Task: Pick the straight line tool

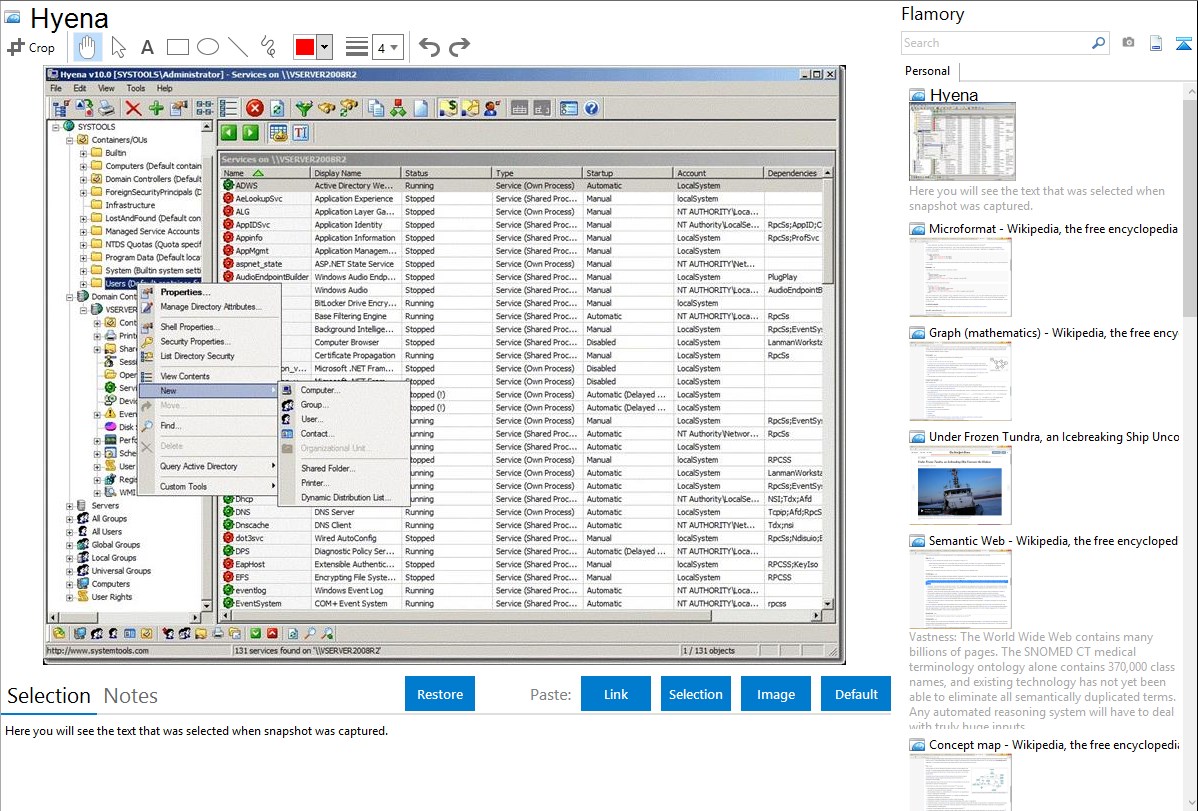Action: tap(238, 47)
